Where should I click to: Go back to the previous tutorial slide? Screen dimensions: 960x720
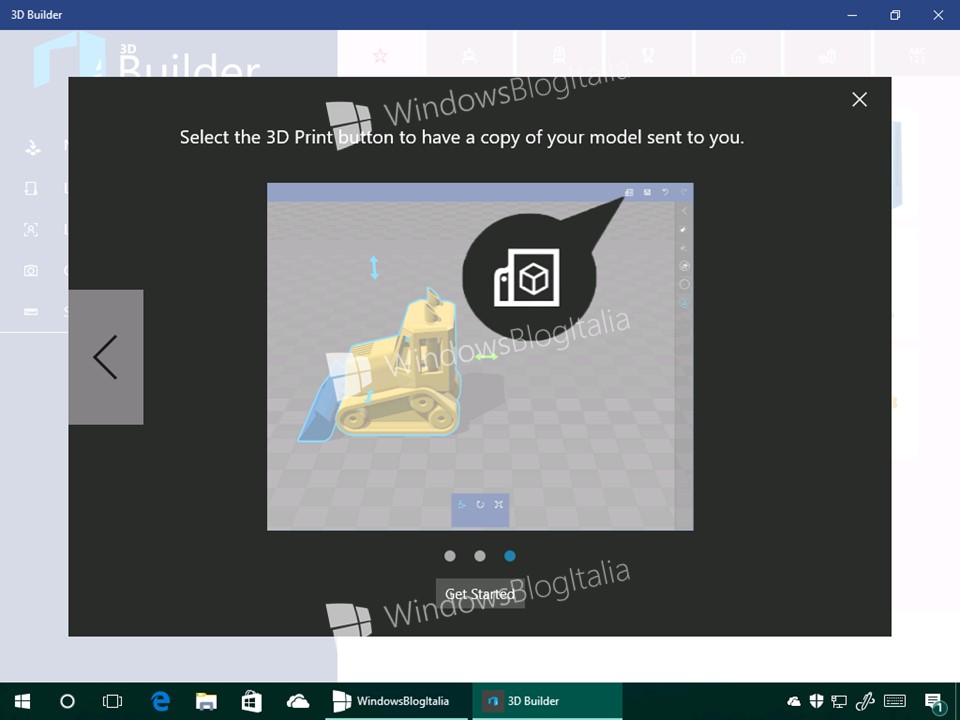pyautogui.click(x=106, y=357)
